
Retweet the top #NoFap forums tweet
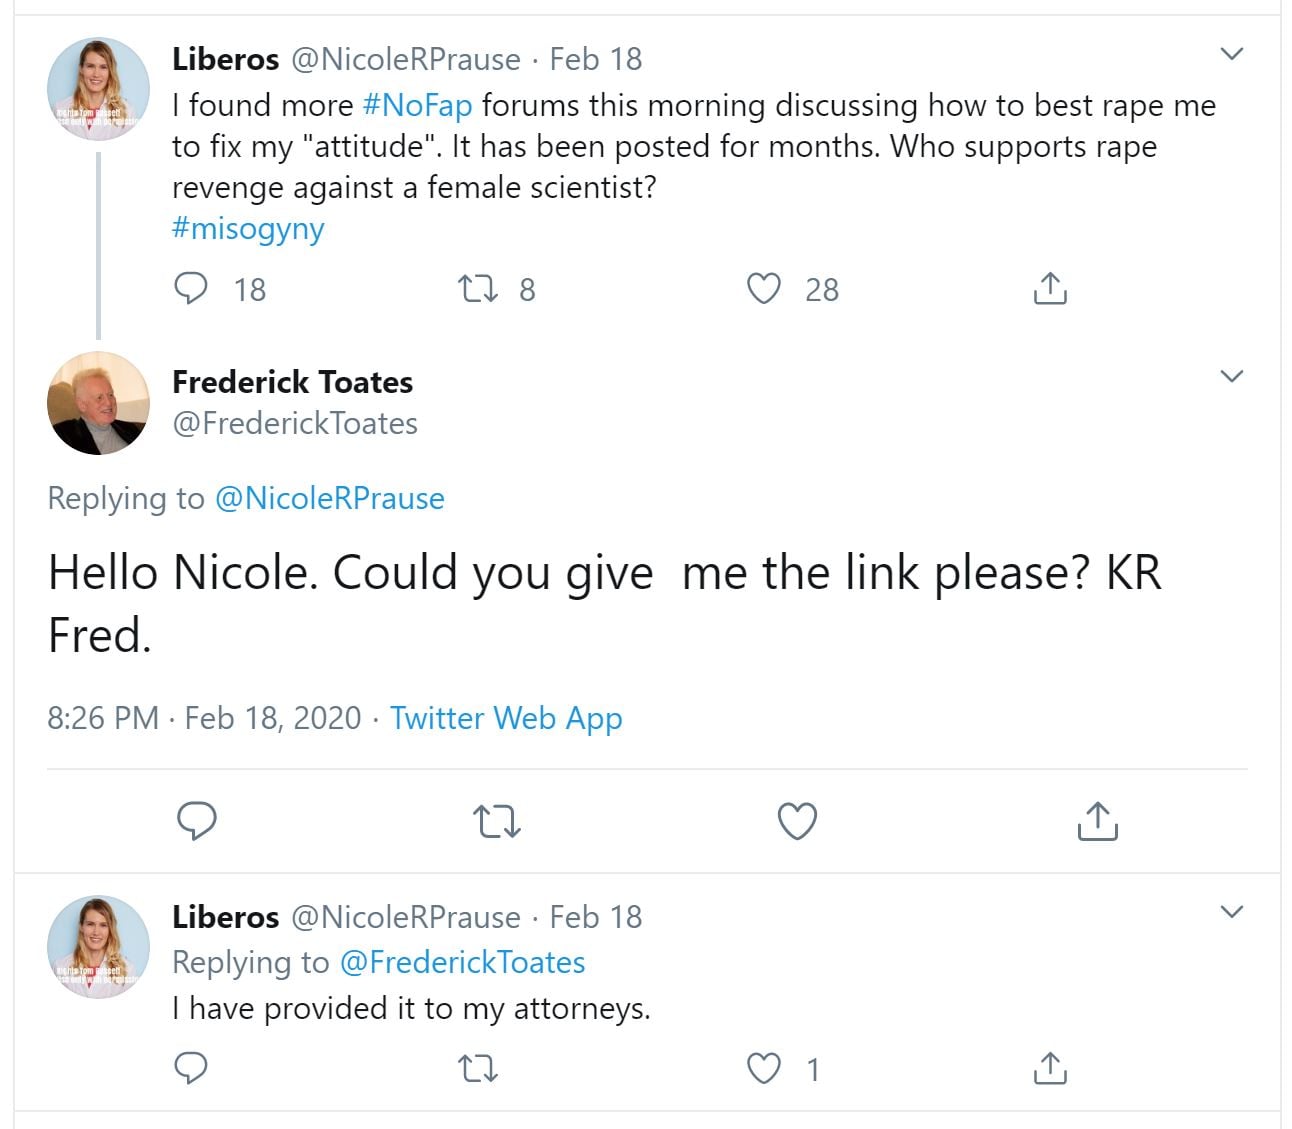477,289
